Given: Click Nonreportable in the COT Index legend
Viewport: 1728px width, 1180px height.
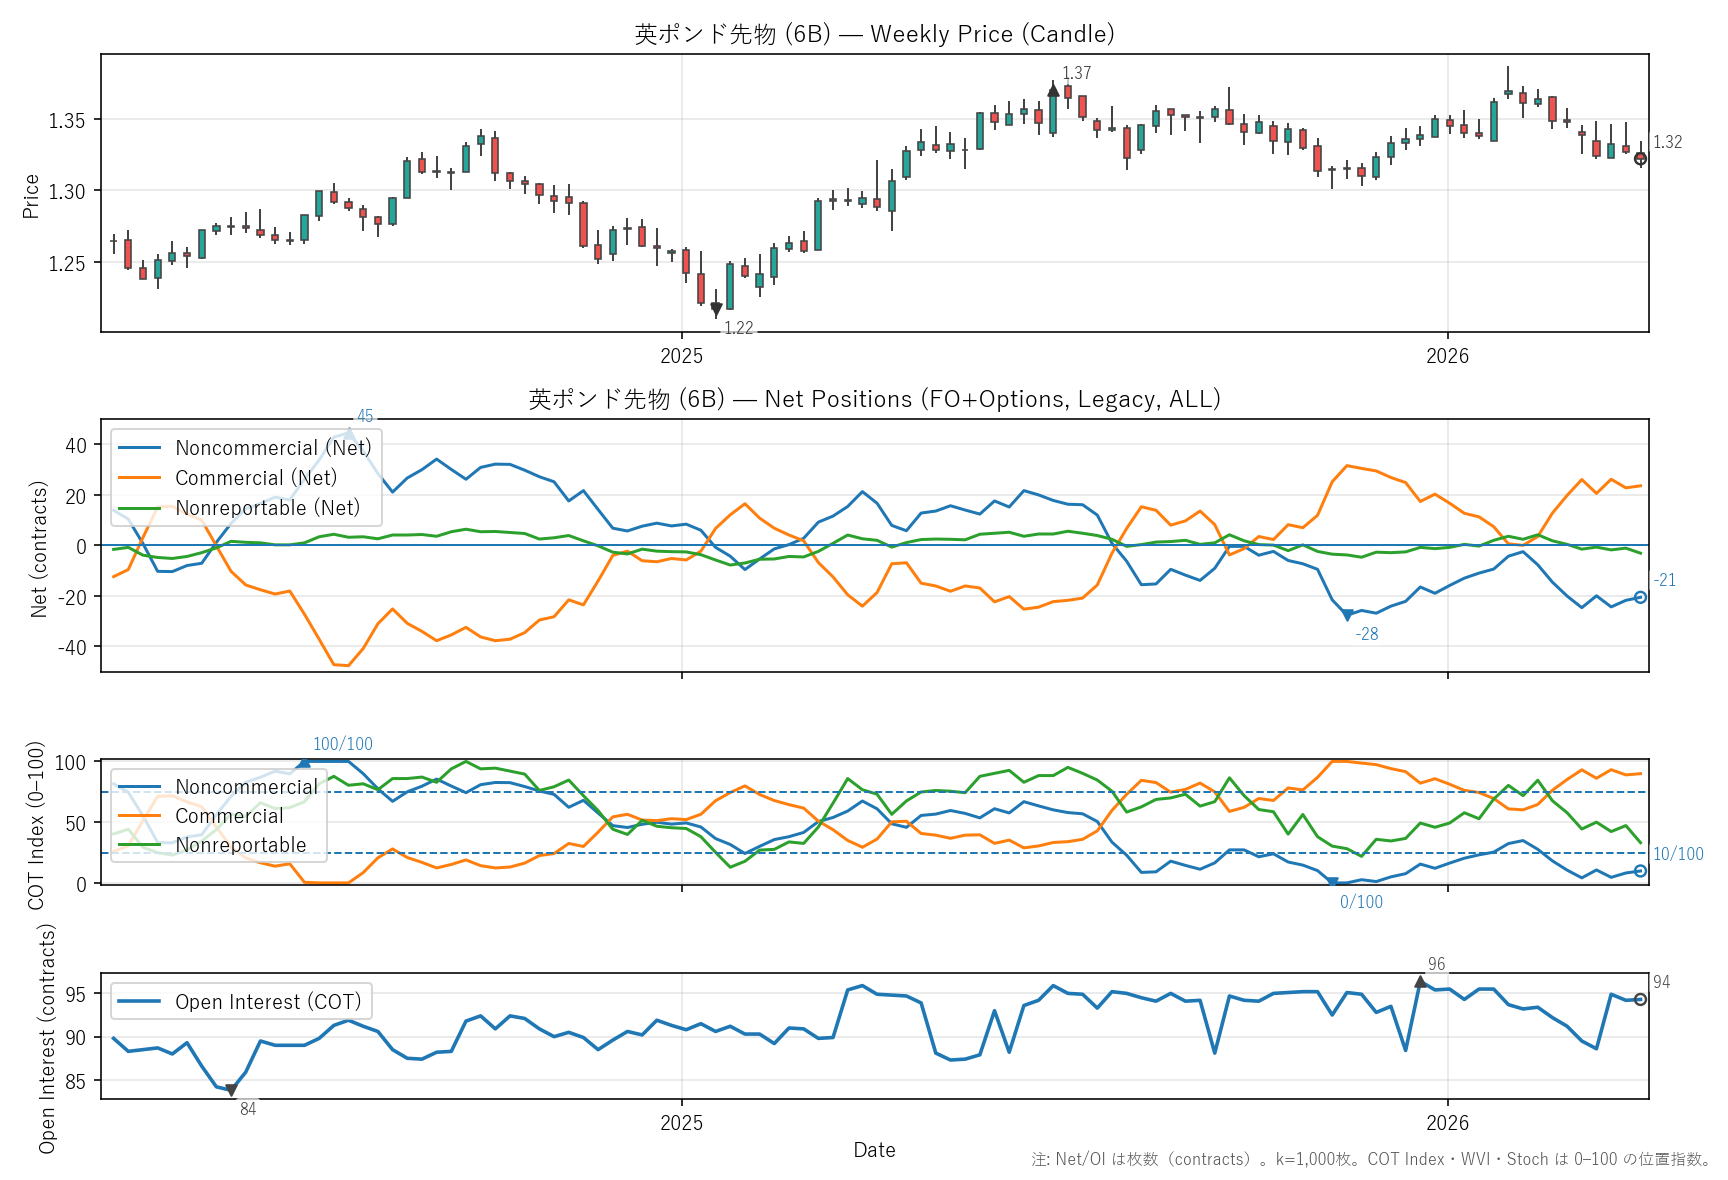Looking at the screenshot, I should coord(241,845).
